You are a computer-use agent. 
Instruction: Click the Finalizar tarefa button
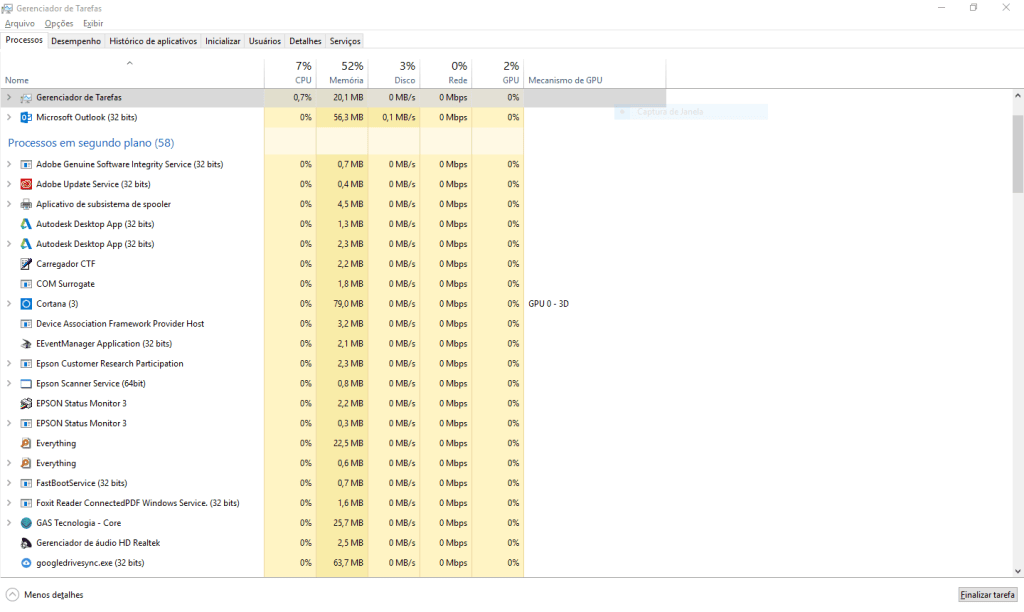pos(987,595)
